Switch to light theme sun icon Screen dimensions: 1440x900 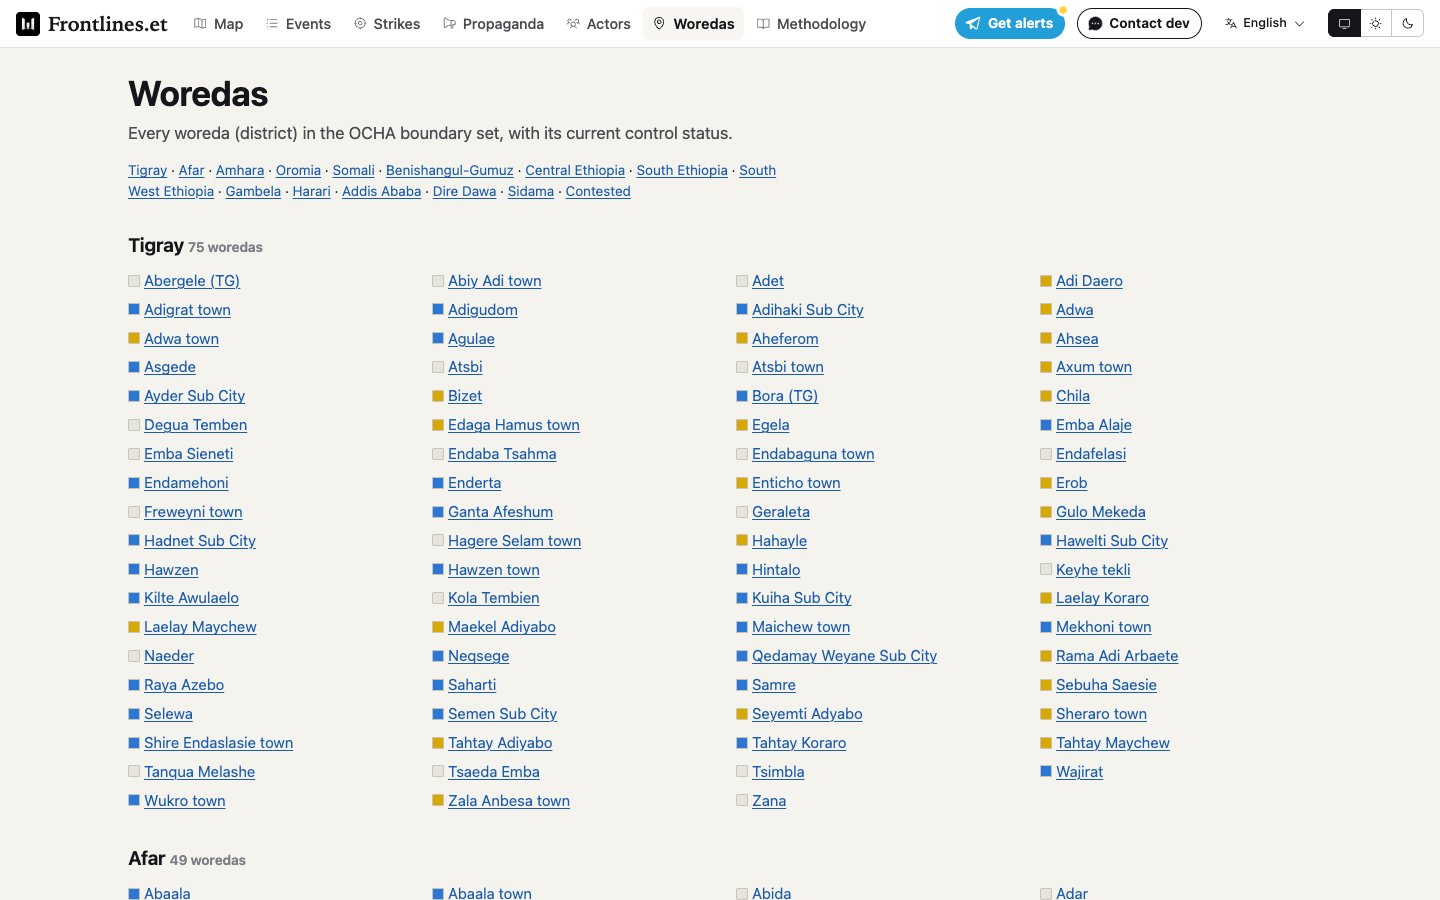1376,23
